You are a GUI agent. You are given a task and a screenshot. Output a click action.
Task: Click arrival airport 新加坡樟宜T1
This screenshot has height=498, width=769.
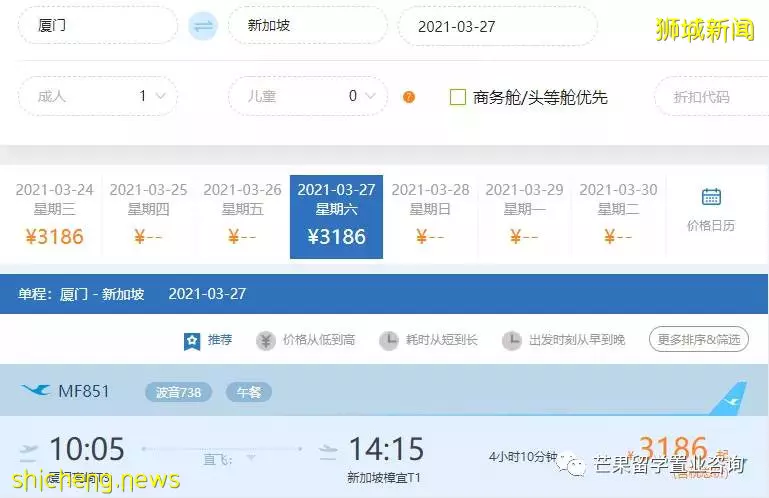point(384,477)
